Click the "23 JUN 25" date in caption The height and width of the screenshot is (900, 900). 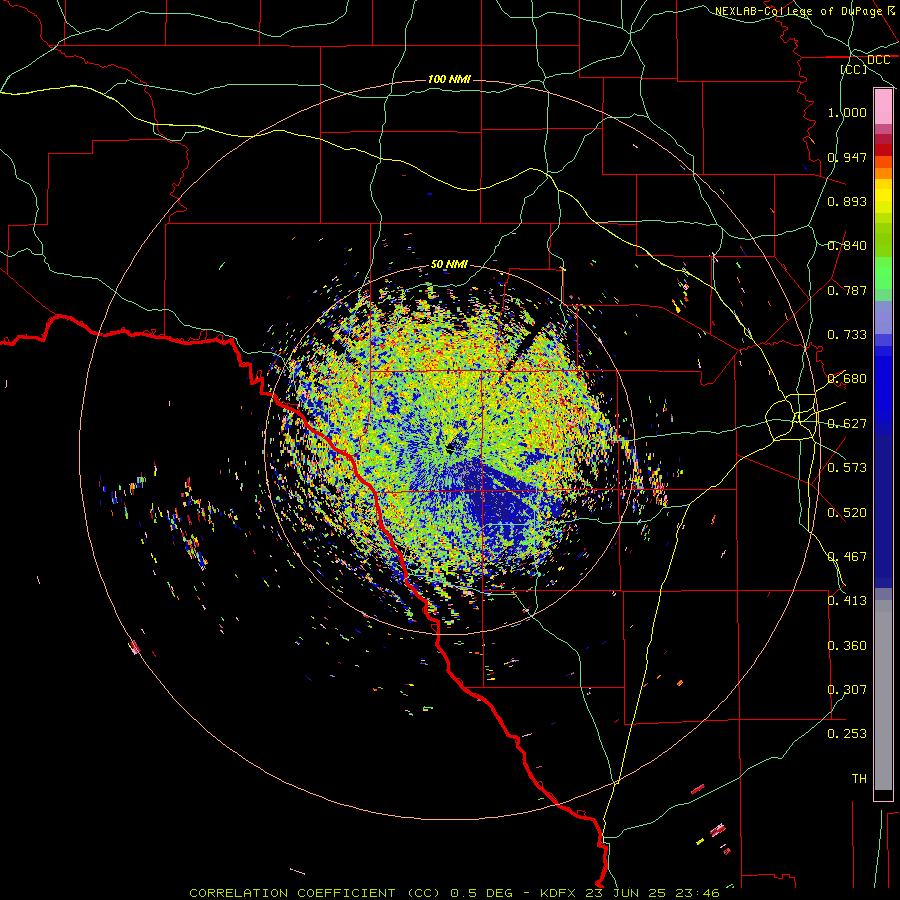click(x=626, y=893)
